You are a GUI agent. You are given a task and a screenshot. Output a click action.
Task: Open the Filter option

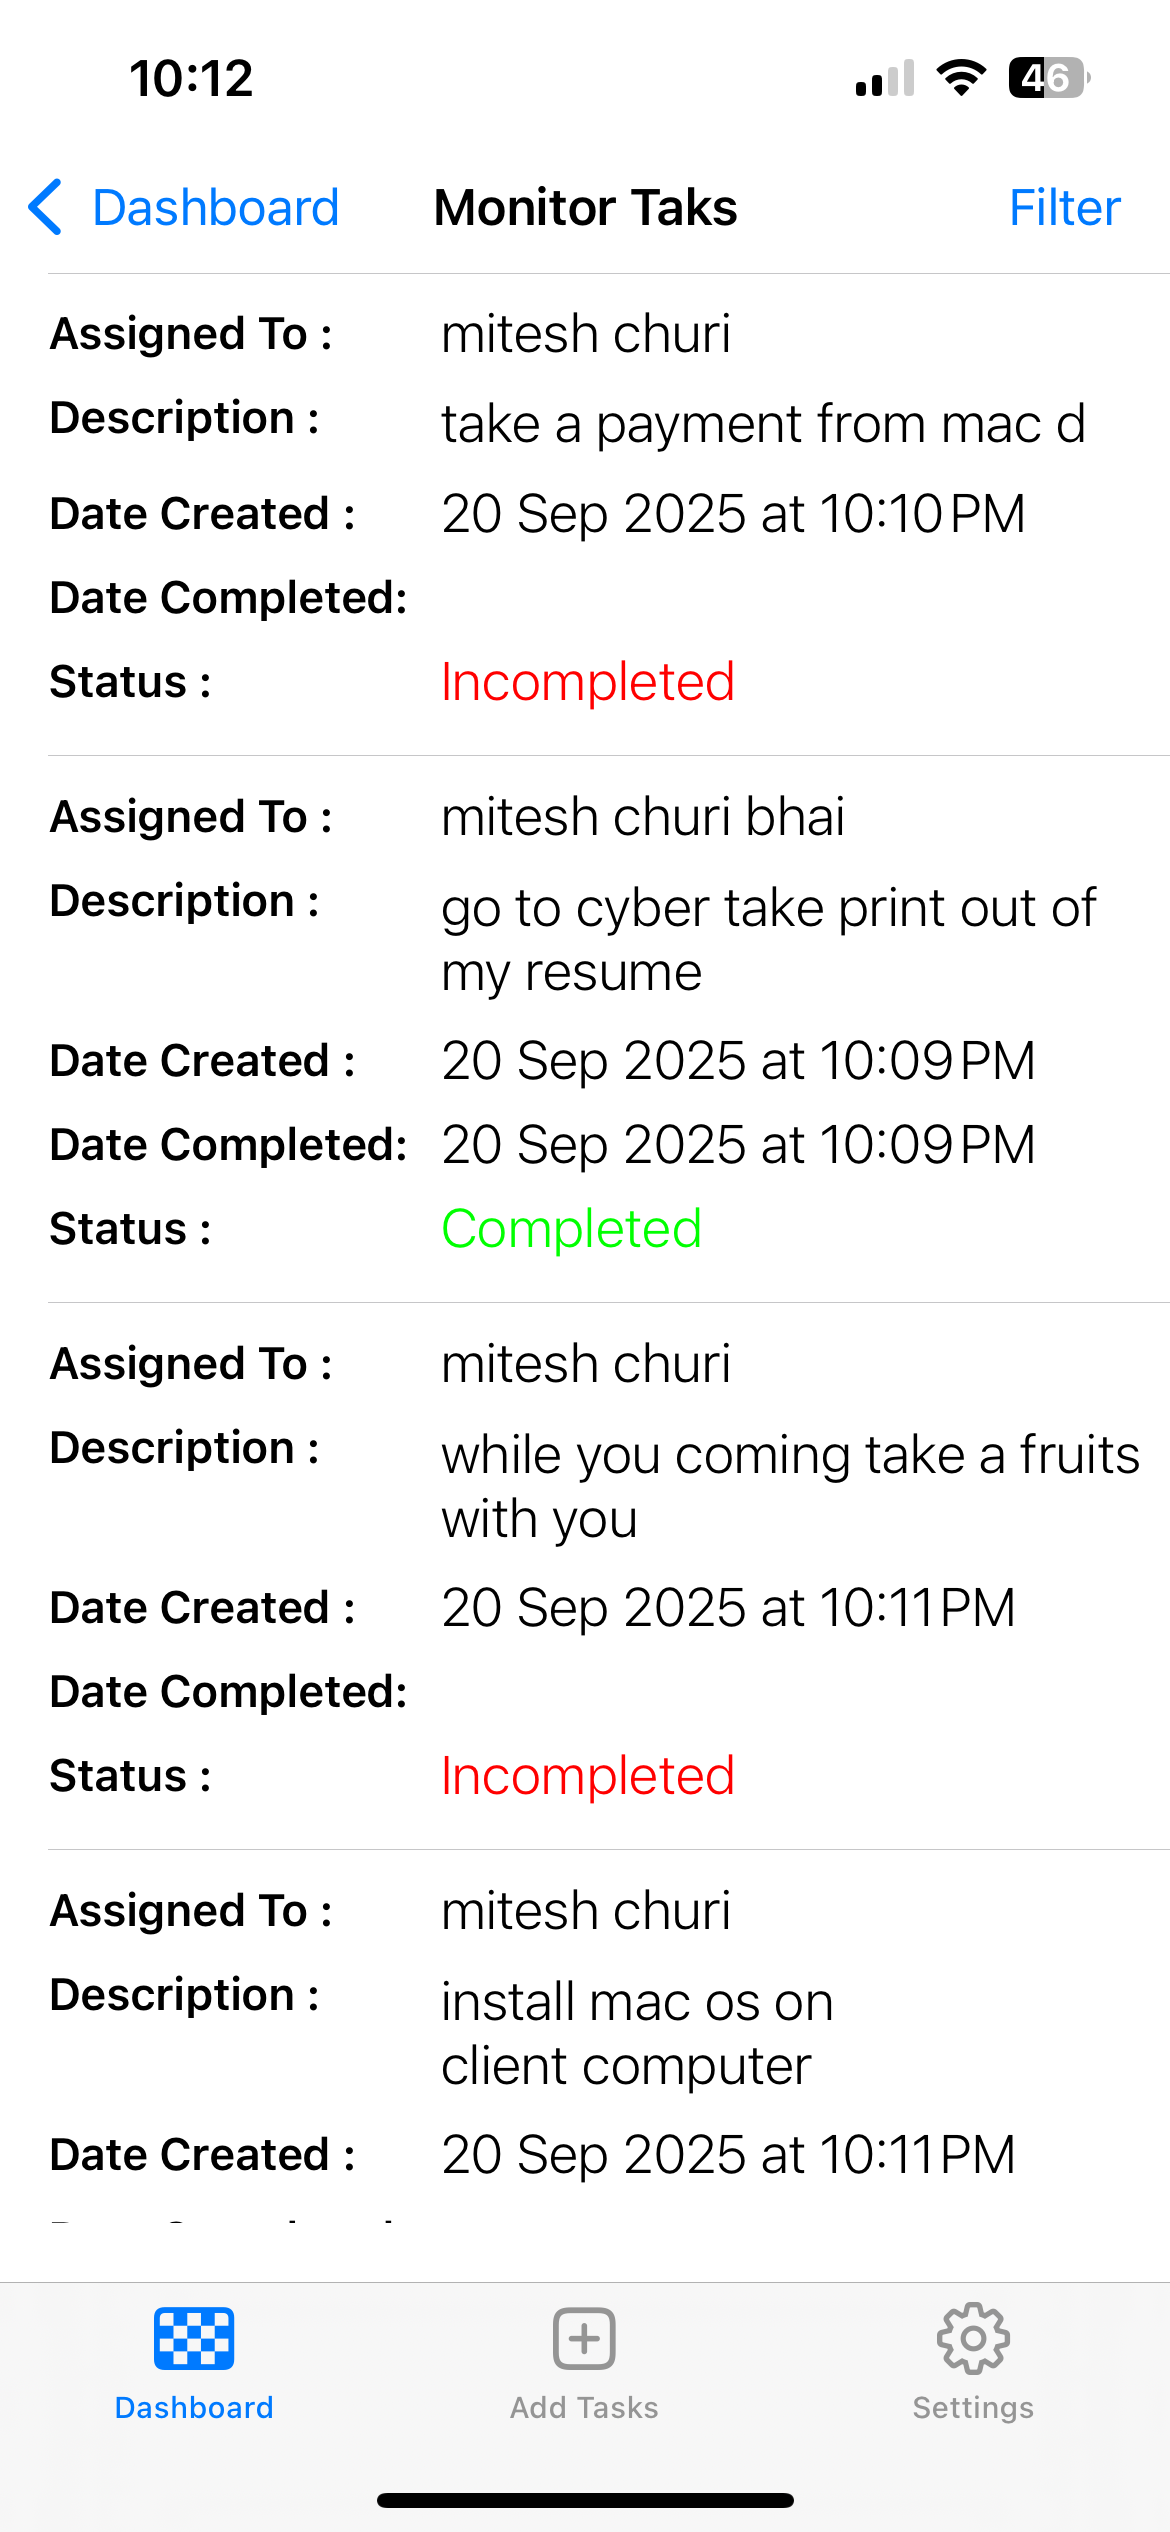(x=1064, y=208)
